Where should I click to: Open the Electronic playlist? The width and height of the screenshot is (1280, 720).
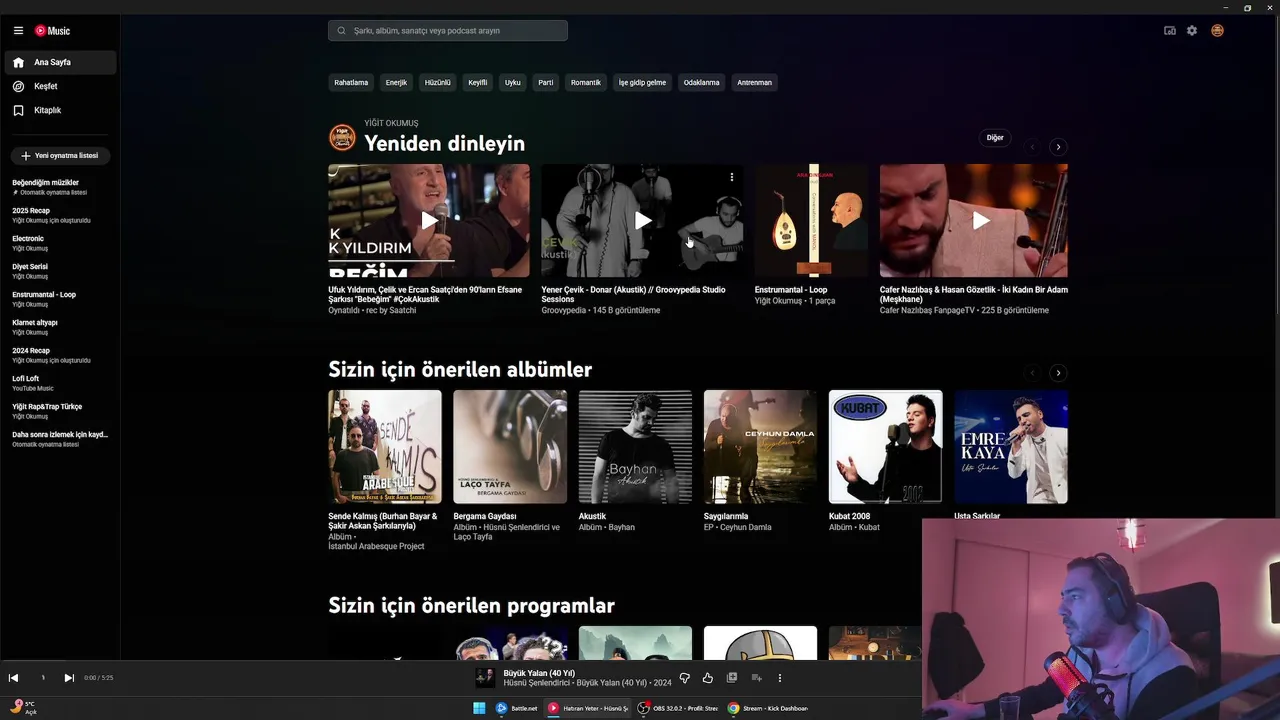point(60,243)
